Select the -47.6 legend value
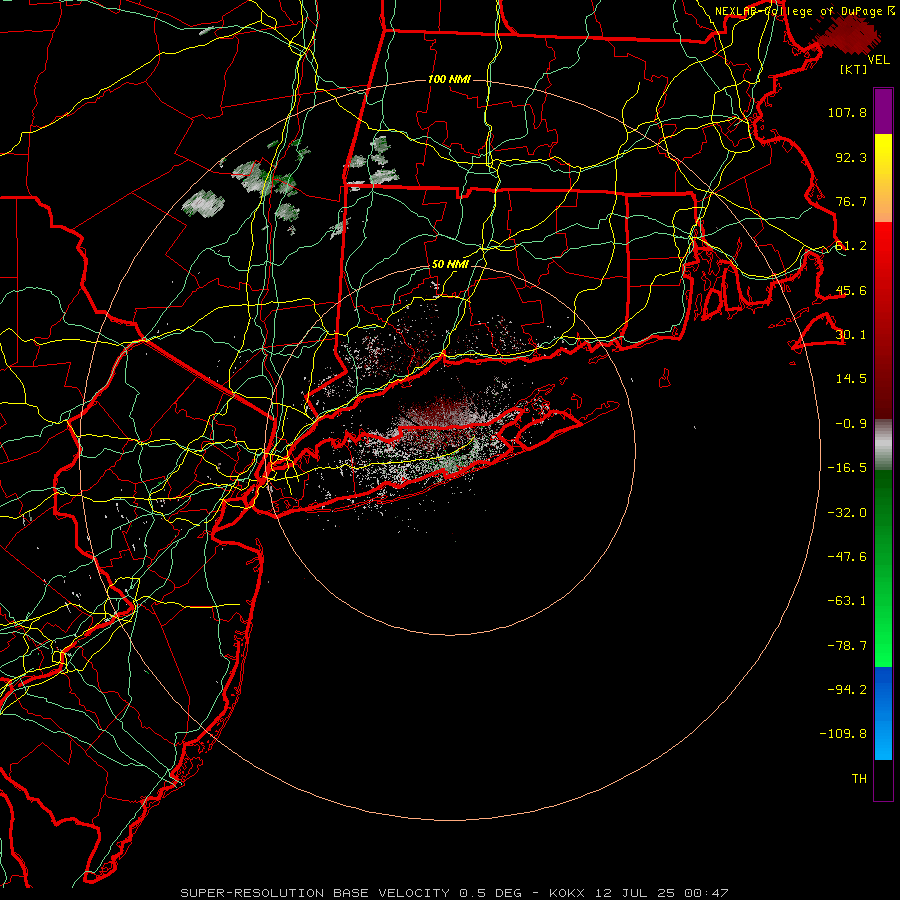Screen dimensions: 900x900 pyautogui.click(x=847, y=557)
